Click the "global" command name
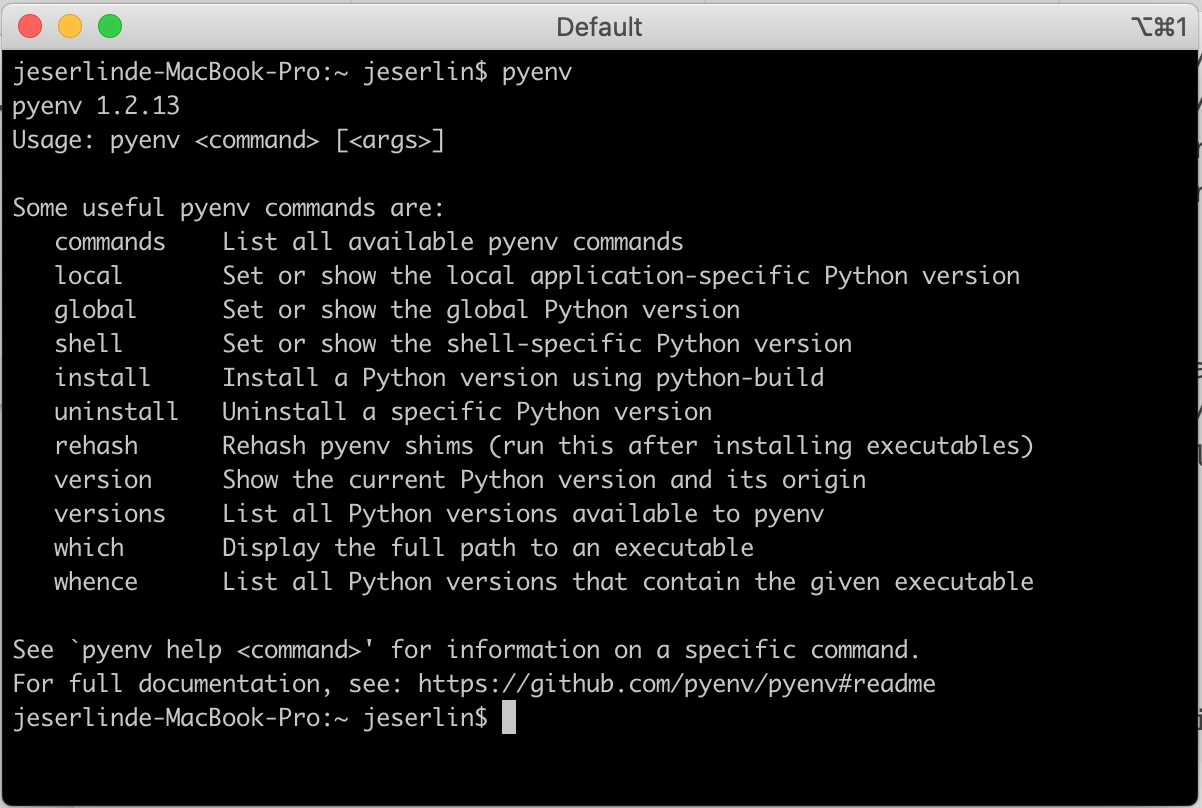This screenshot has height=808, width=1202. click(x=95, y=310)
